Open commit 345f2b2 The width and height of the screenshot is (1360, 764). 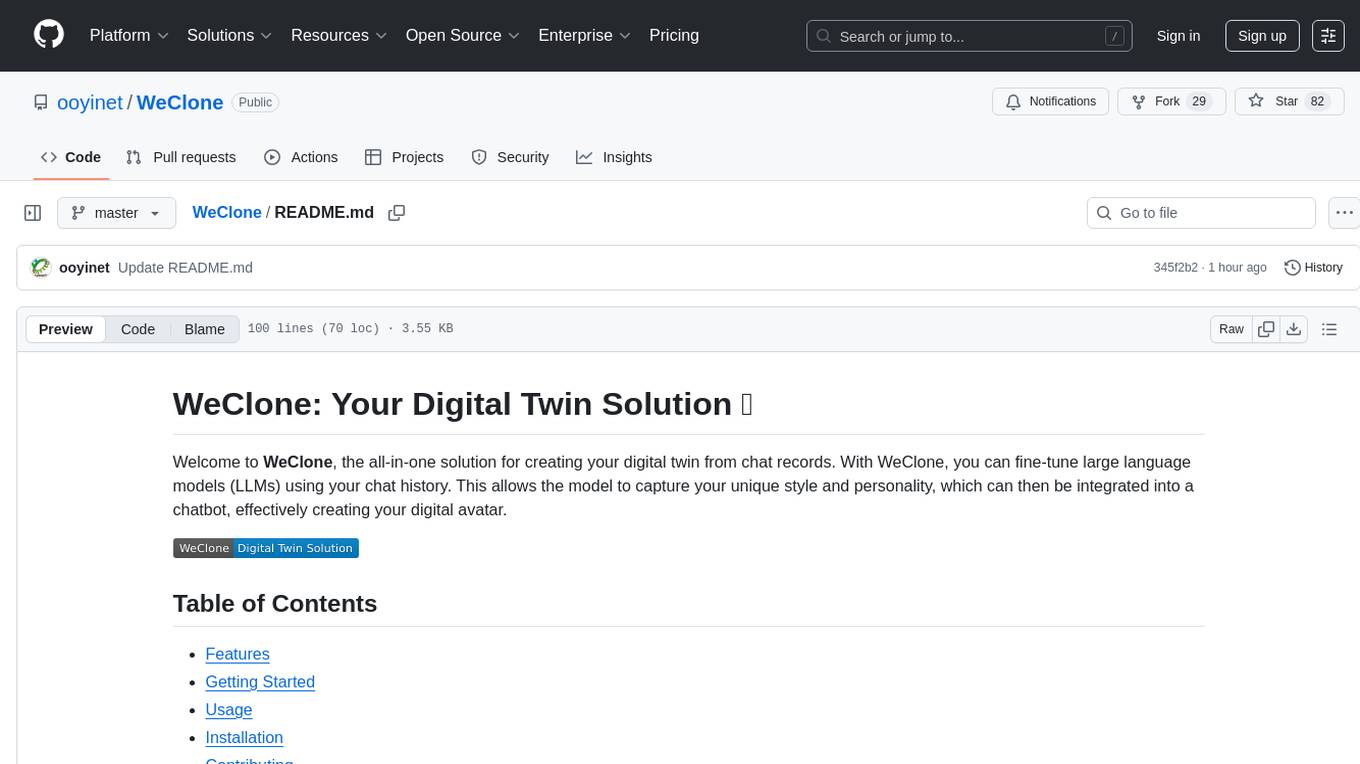coord(1175,268)
